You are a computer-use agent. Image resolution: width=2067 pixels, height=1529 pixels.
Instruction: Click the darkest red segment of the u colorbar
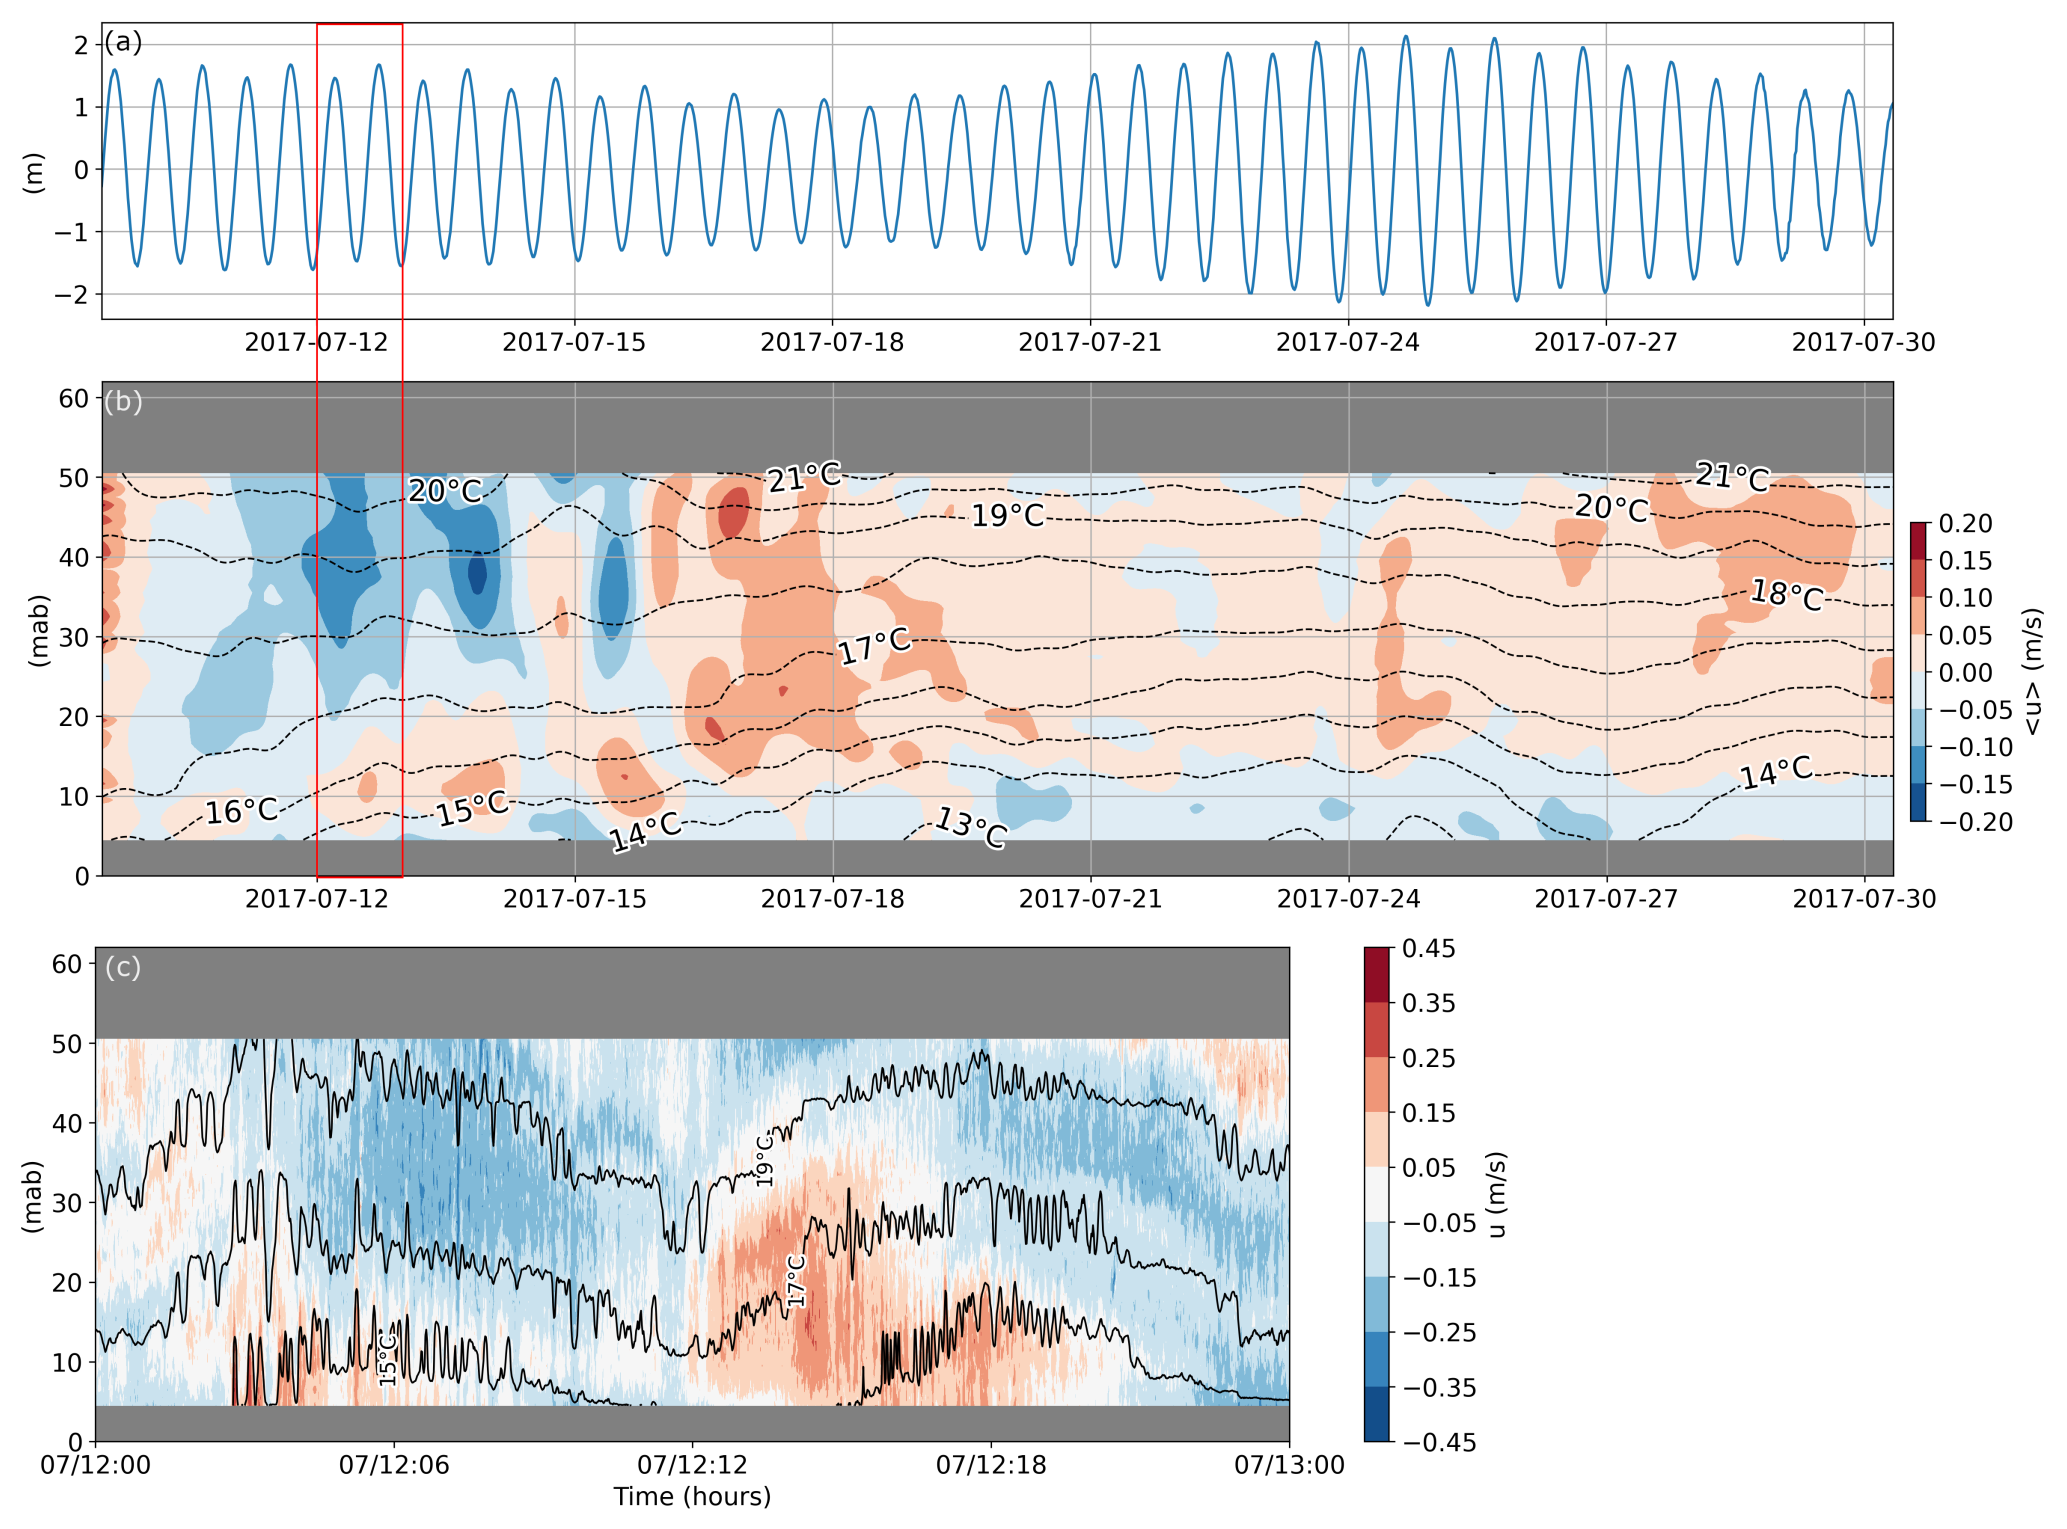pos(1377,975)
